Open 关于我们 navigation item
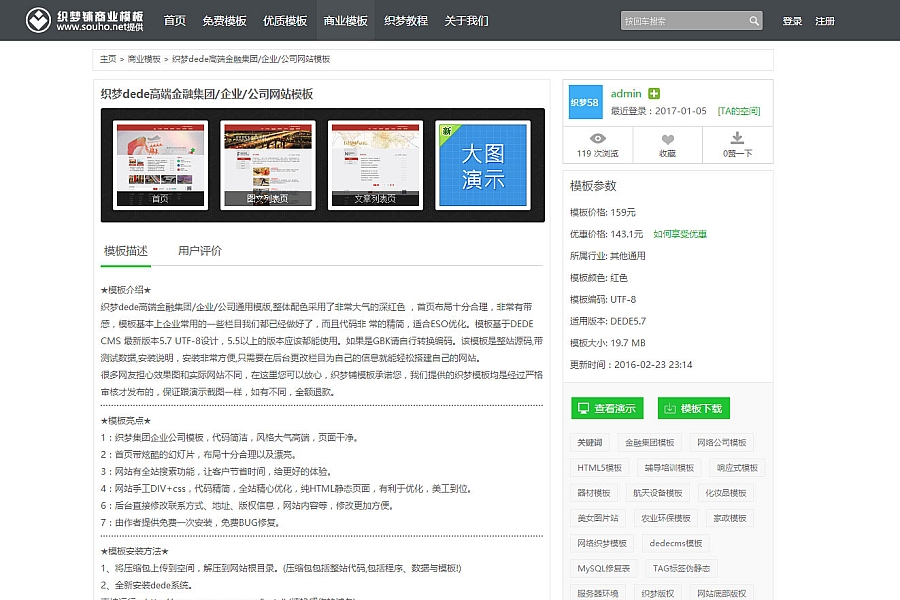This screenshot has height=600, width=900. point(467,21)
